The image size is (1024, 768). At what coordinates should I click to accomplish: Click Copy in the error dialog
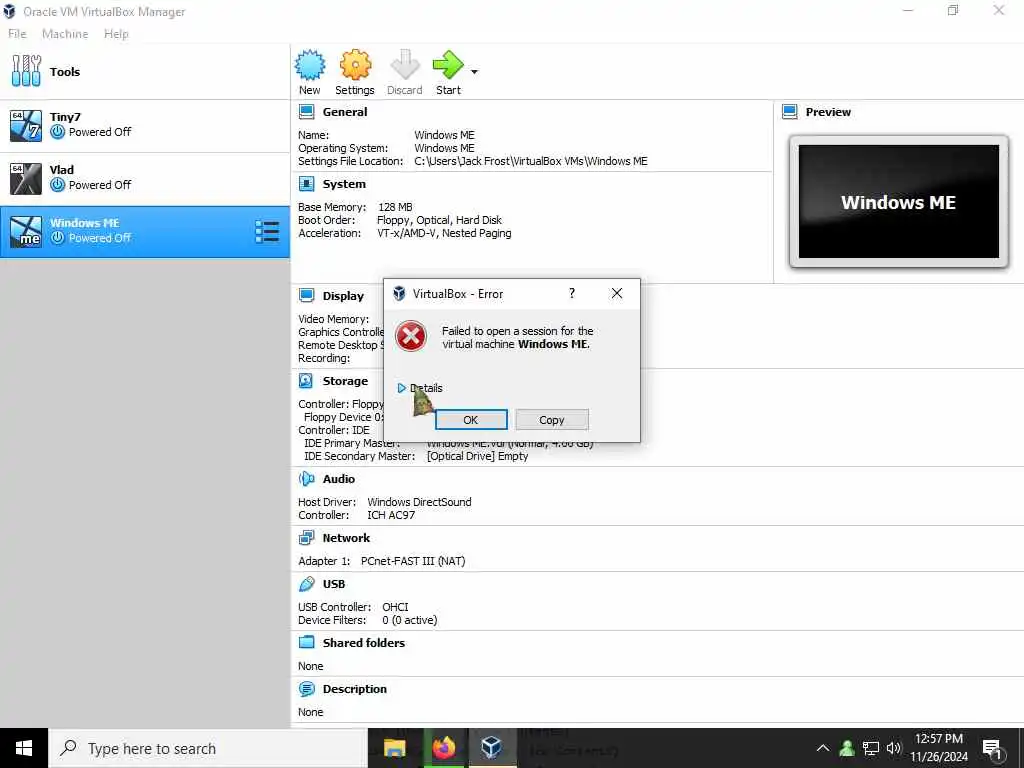[x=552, y=420]
